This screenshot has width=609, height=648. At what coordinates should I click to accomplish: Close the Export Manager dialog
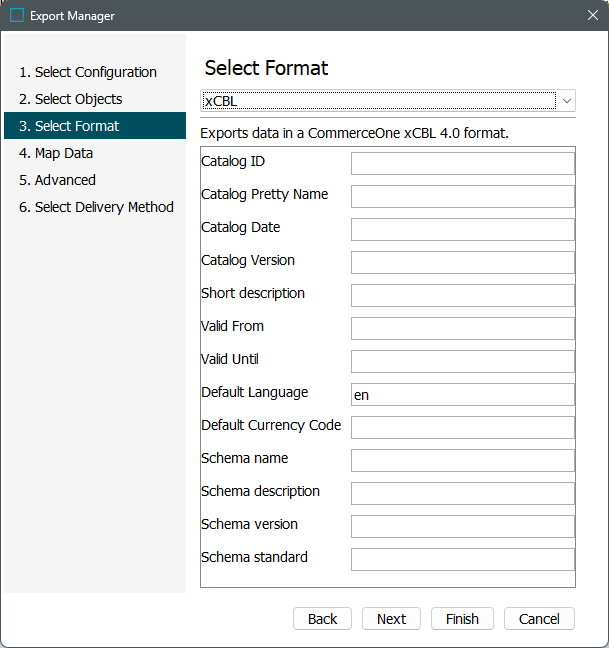(x=592, y=16)
